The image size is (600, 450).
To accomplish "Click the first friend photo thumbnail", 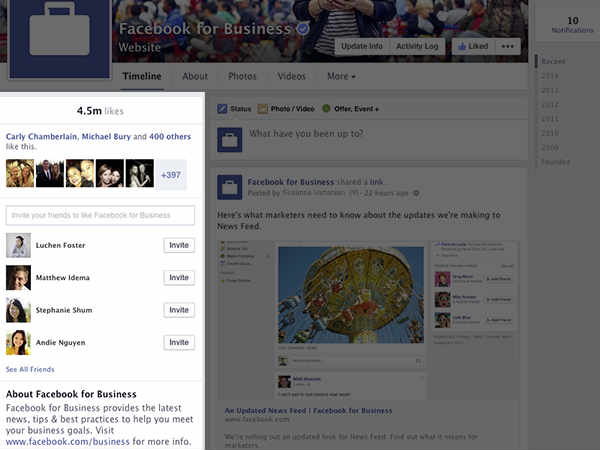I will 20,173.
